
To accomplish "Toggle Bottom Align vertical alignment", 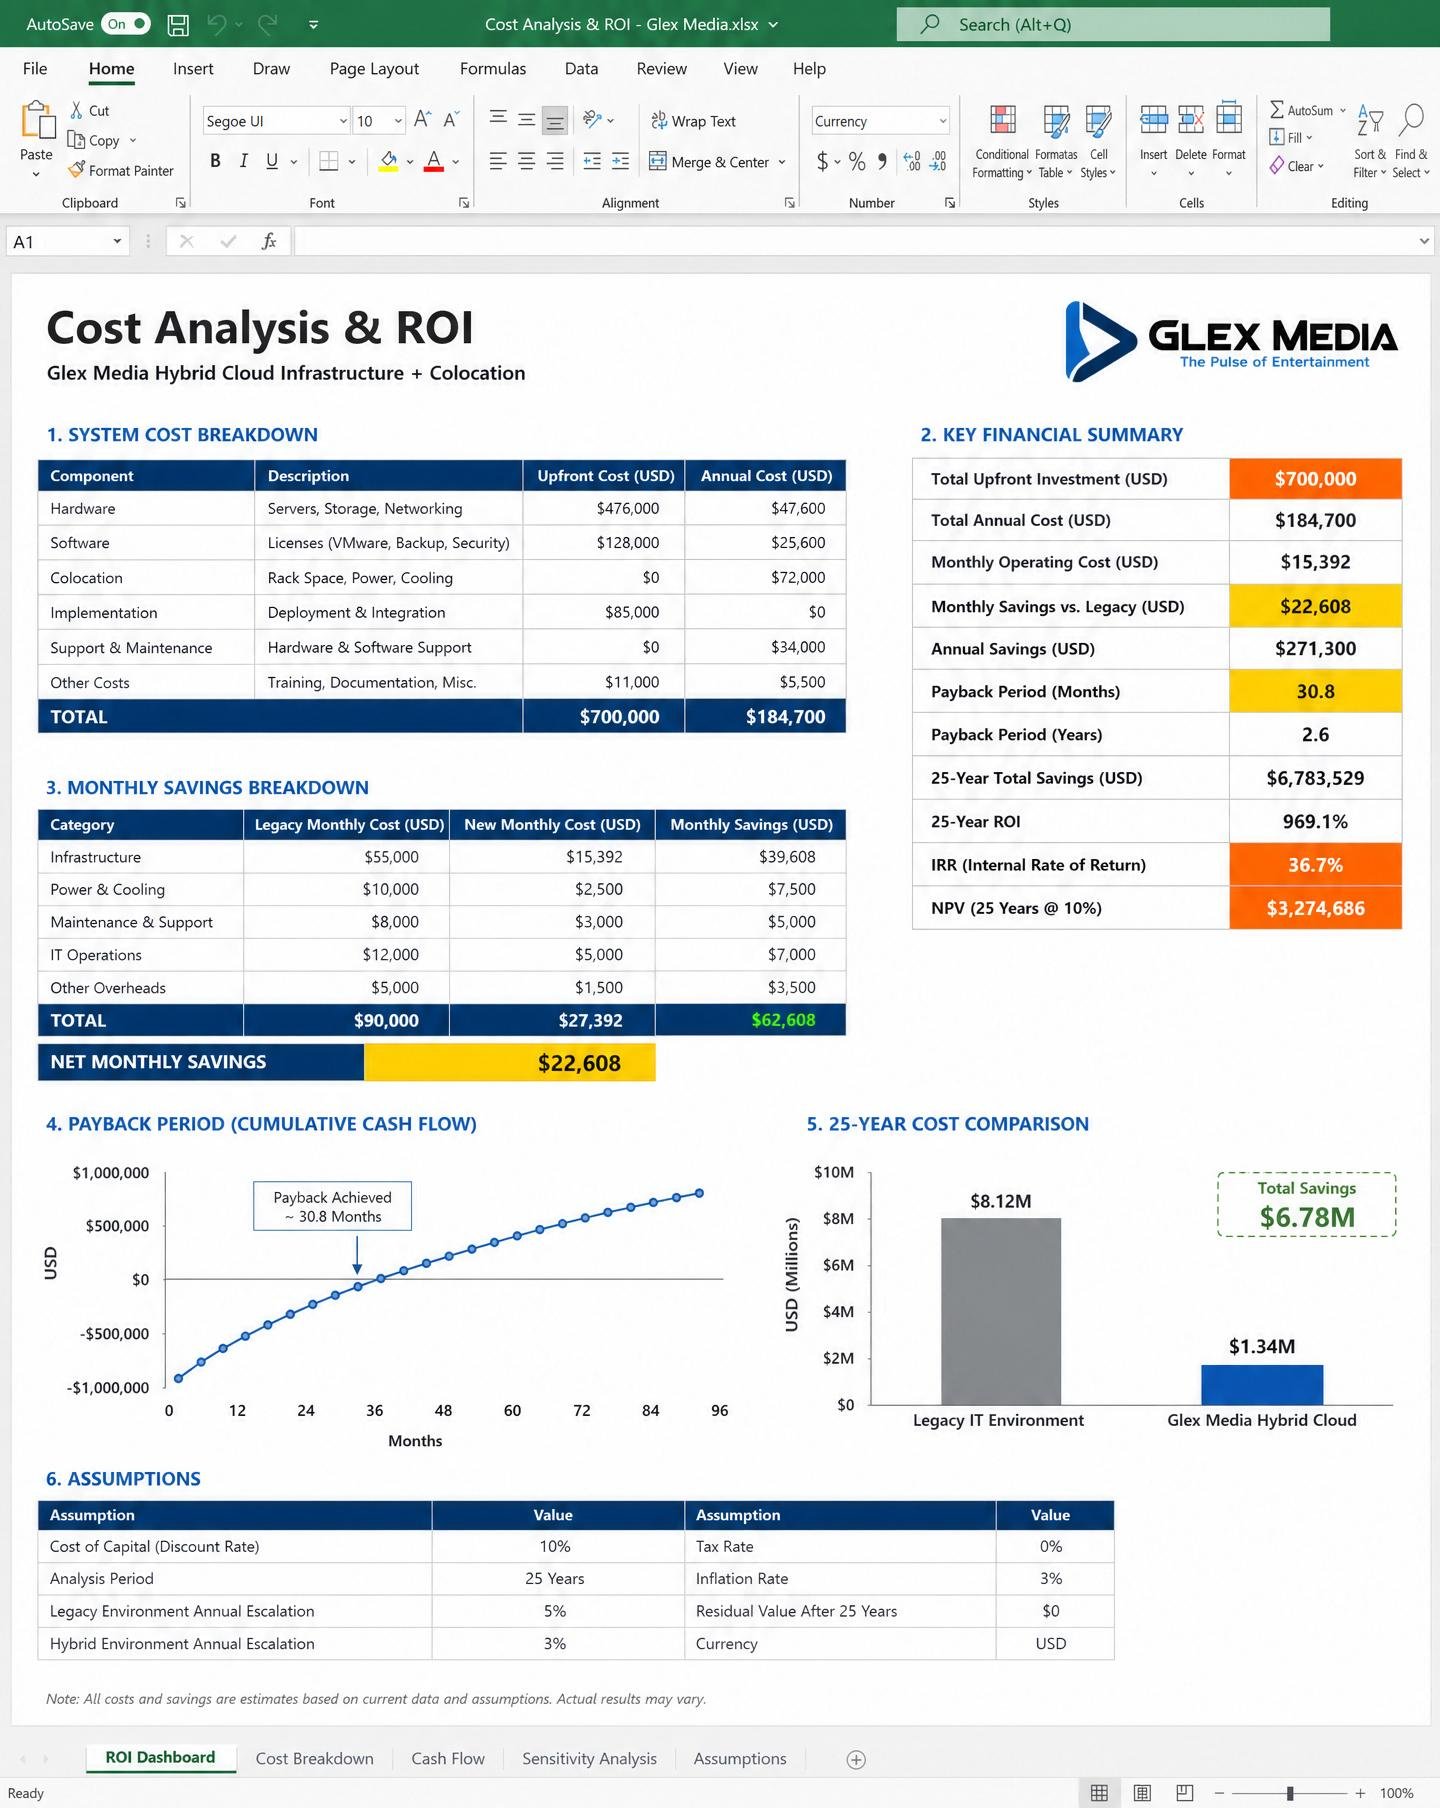I will [x=555, y=121].
